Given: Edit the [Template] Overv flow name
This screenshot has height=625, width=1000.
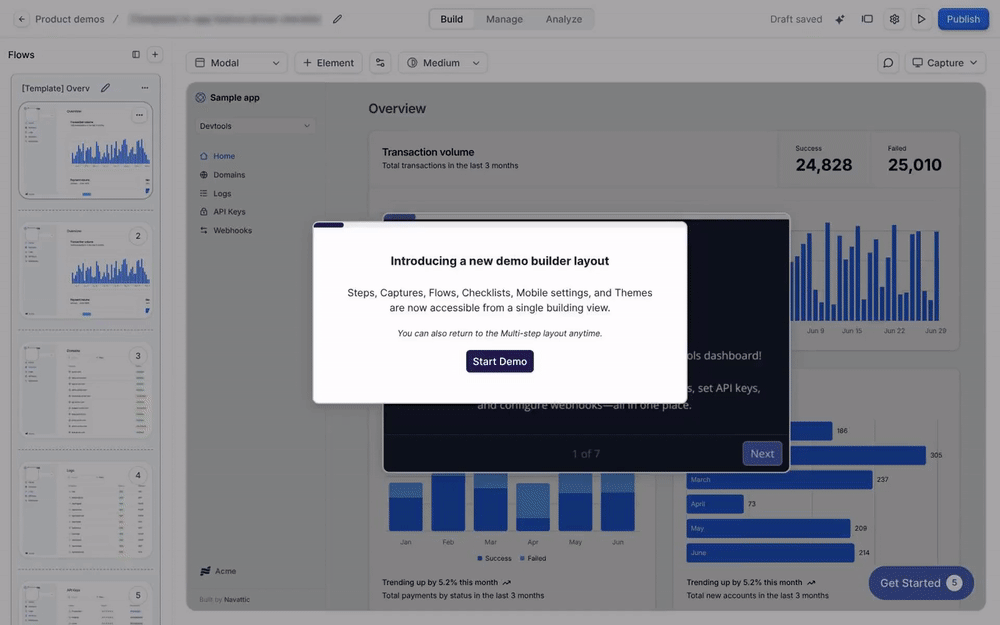Looking at the screenshot, I should pyautogui.click(x=106, y=88).
